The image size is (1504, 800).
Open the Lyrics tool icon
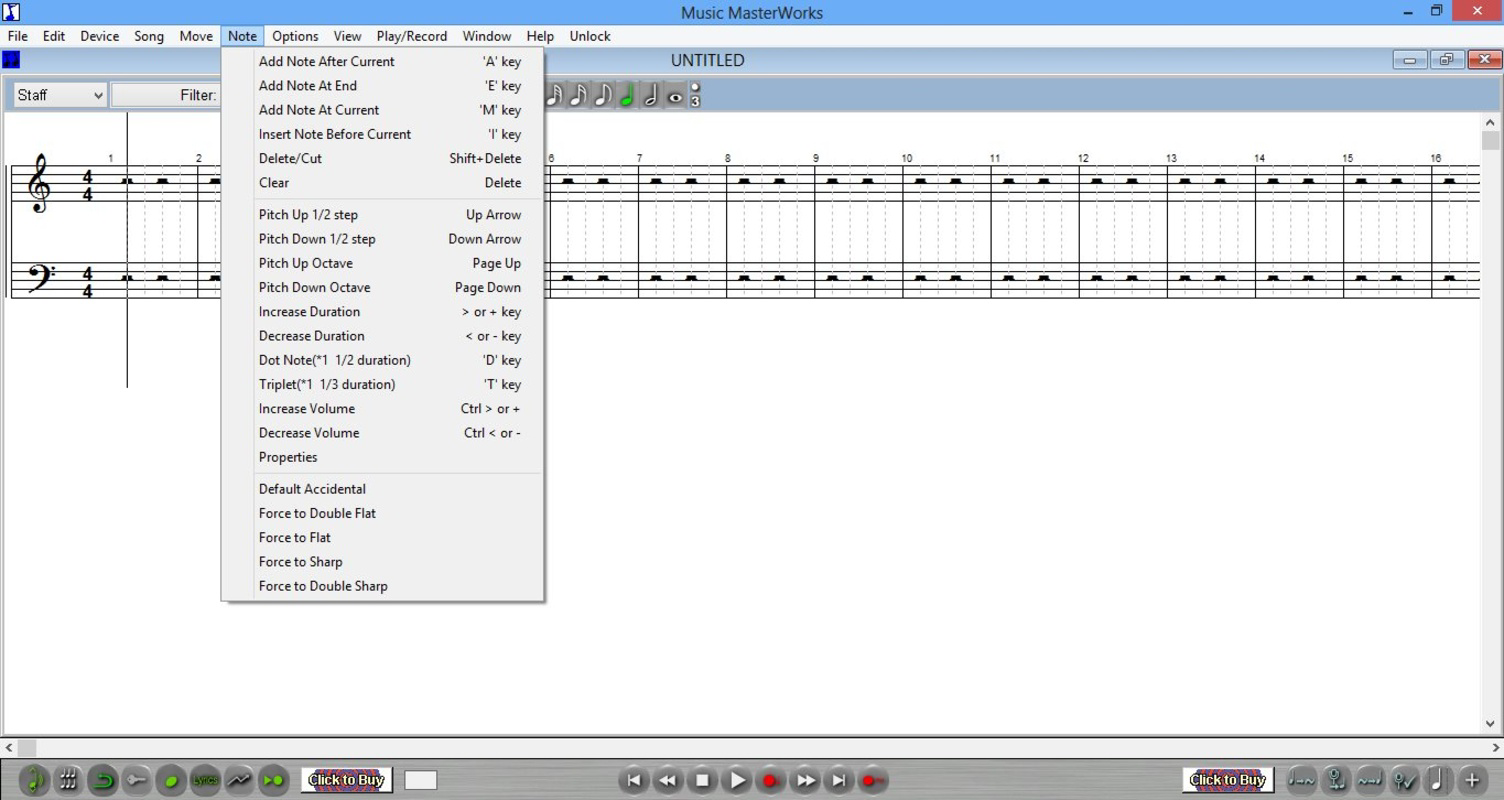(204, 780)
